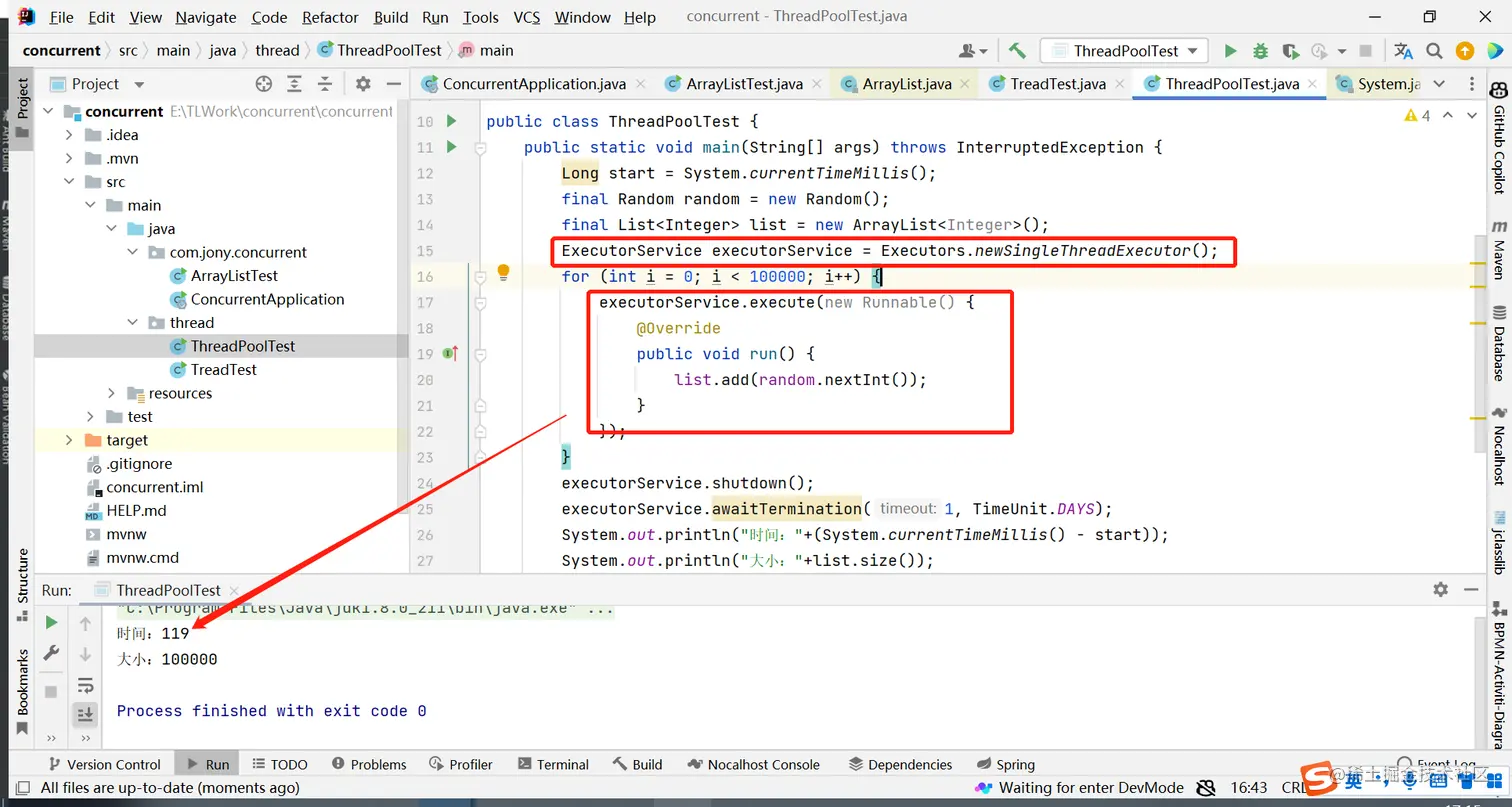Screen dimensions: 1512x807
Task: Open the Nocalhost Console
Action: (x=752, y=764)
